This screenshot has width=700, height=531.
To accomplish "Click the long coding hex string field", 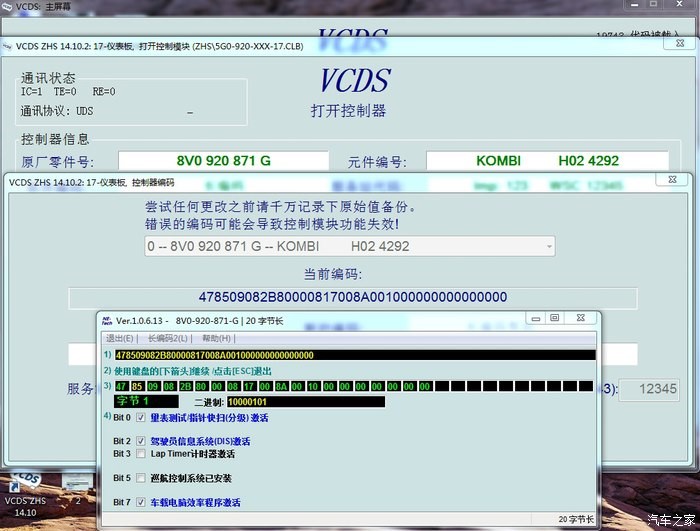I will point(355,355).
